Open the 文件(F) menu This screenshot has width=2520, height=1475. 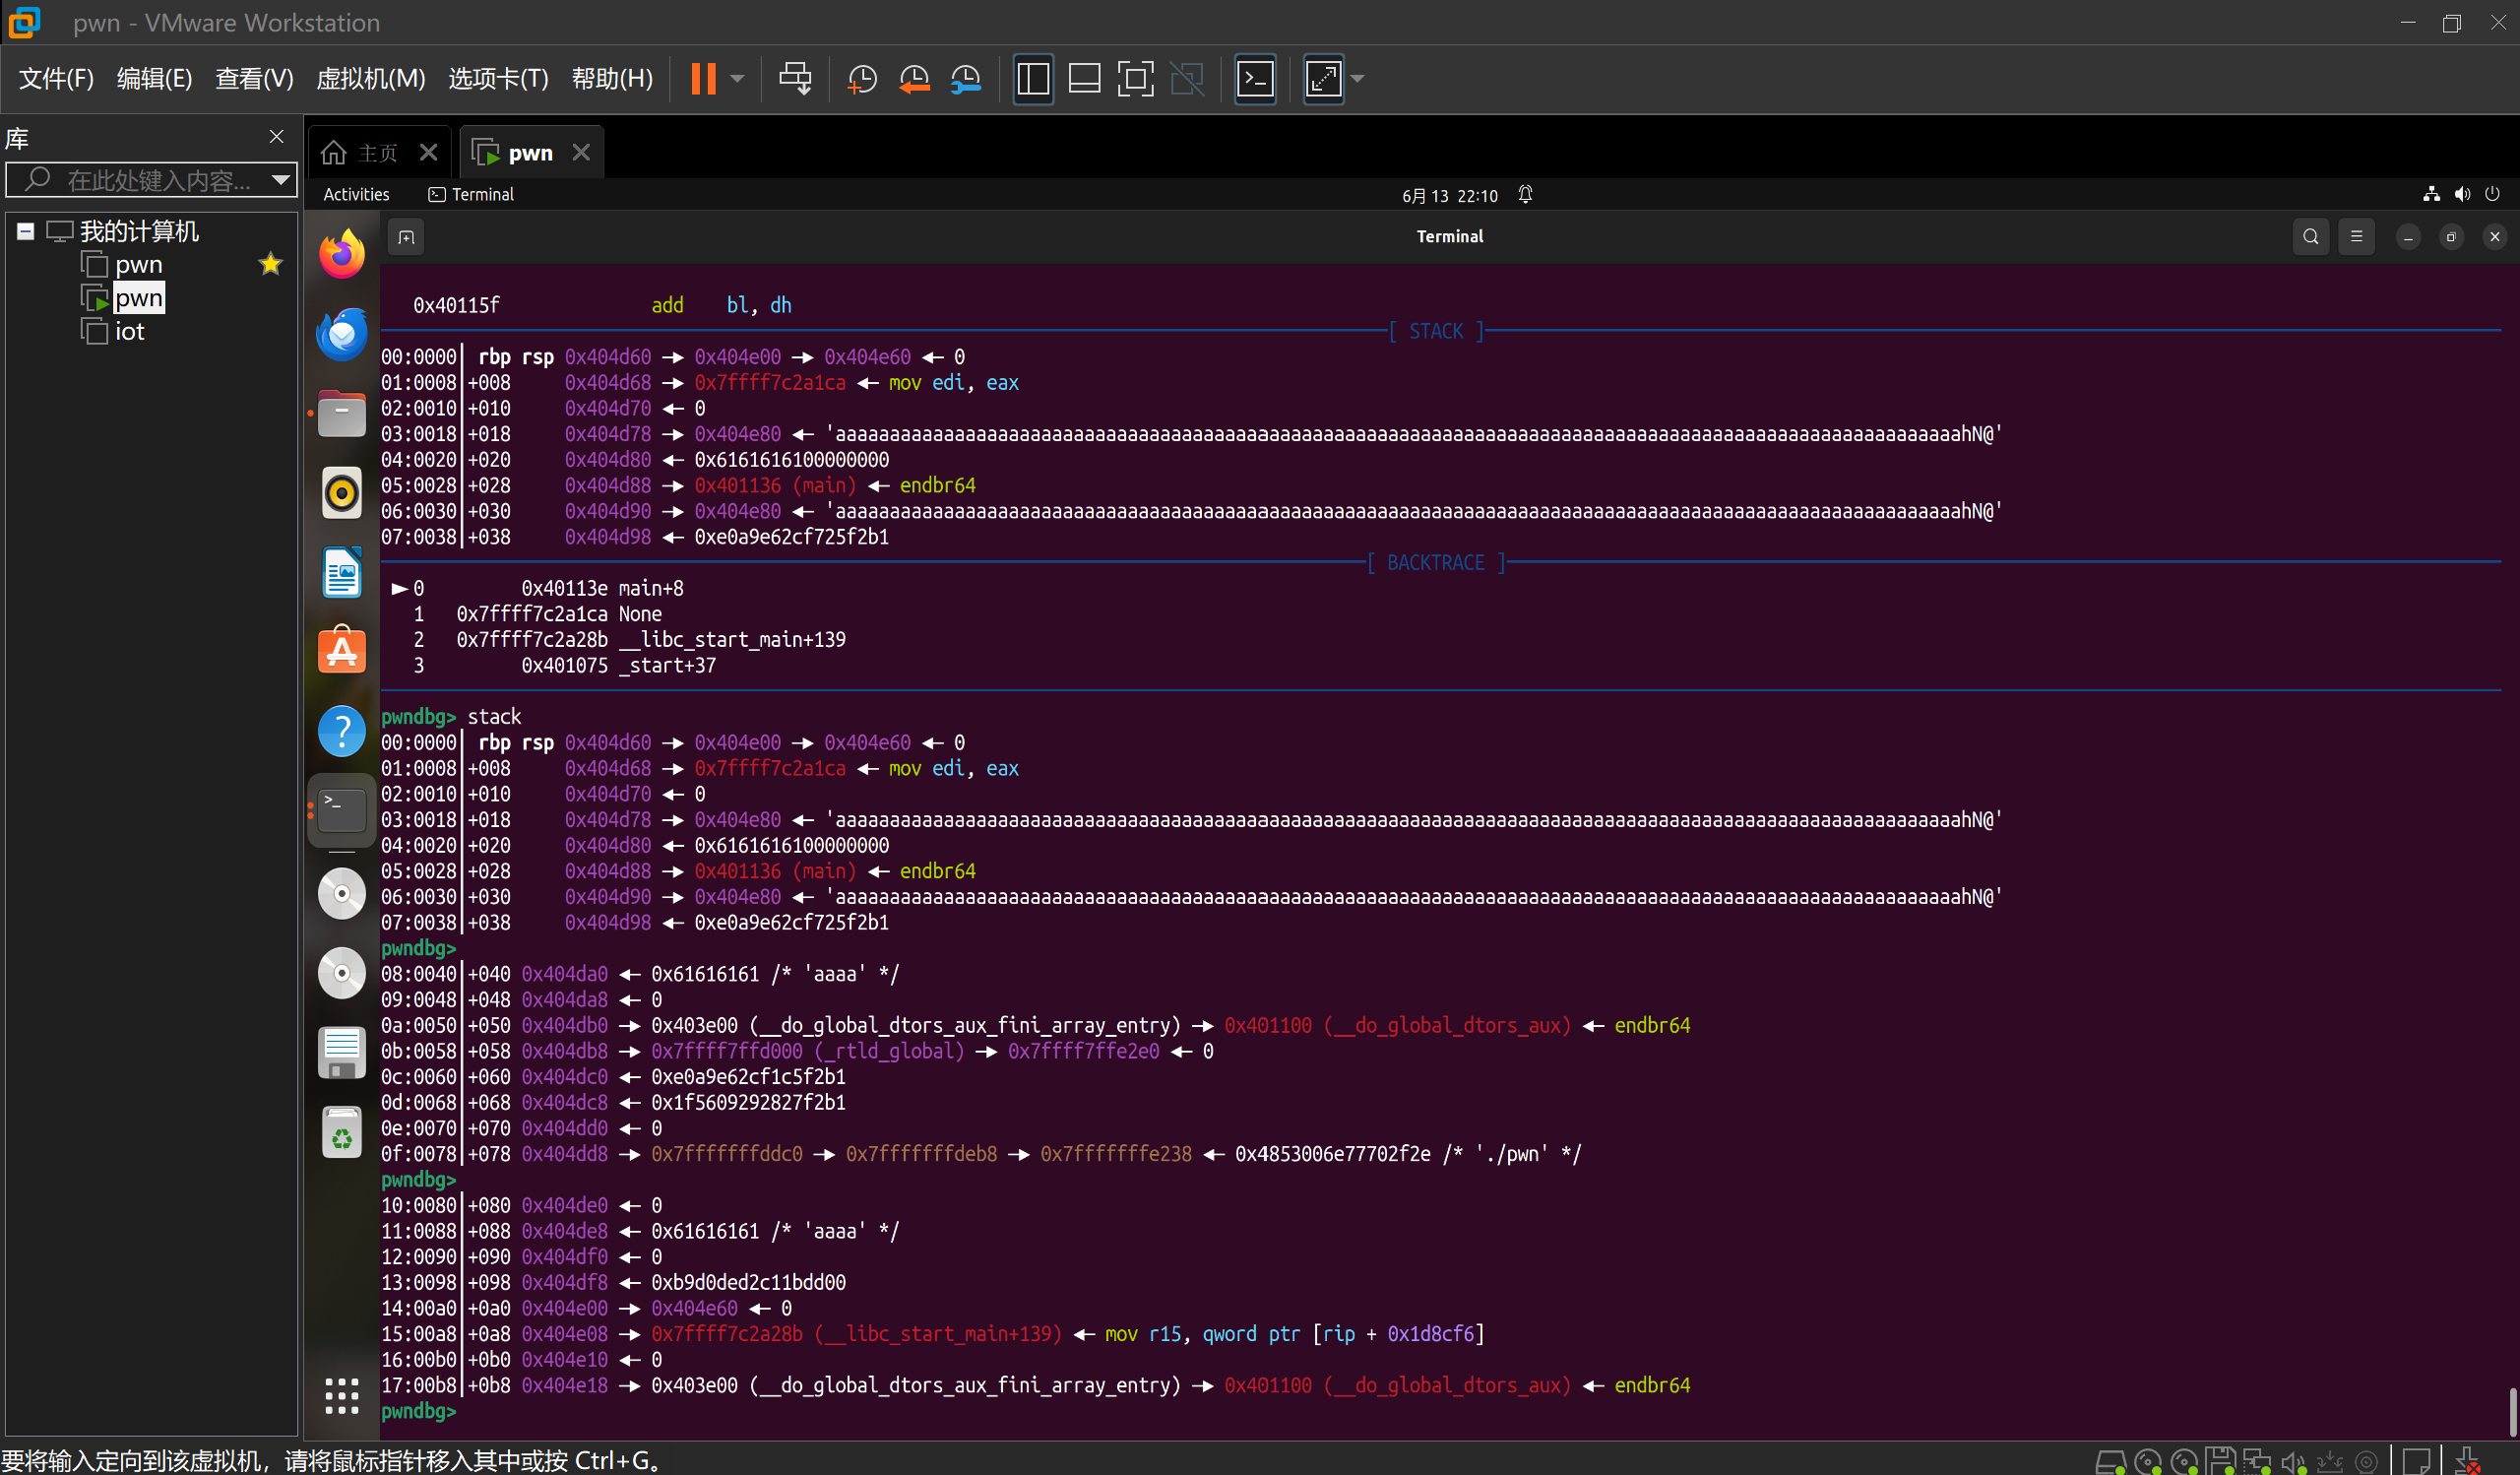pos(56,78)
